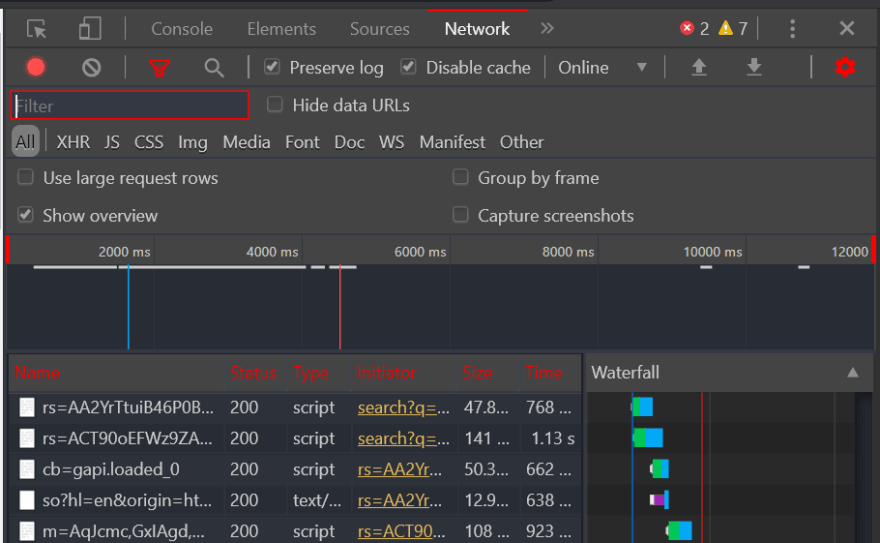Select request m=AqJcmc,GxIAgd

(x=123, y=531)
